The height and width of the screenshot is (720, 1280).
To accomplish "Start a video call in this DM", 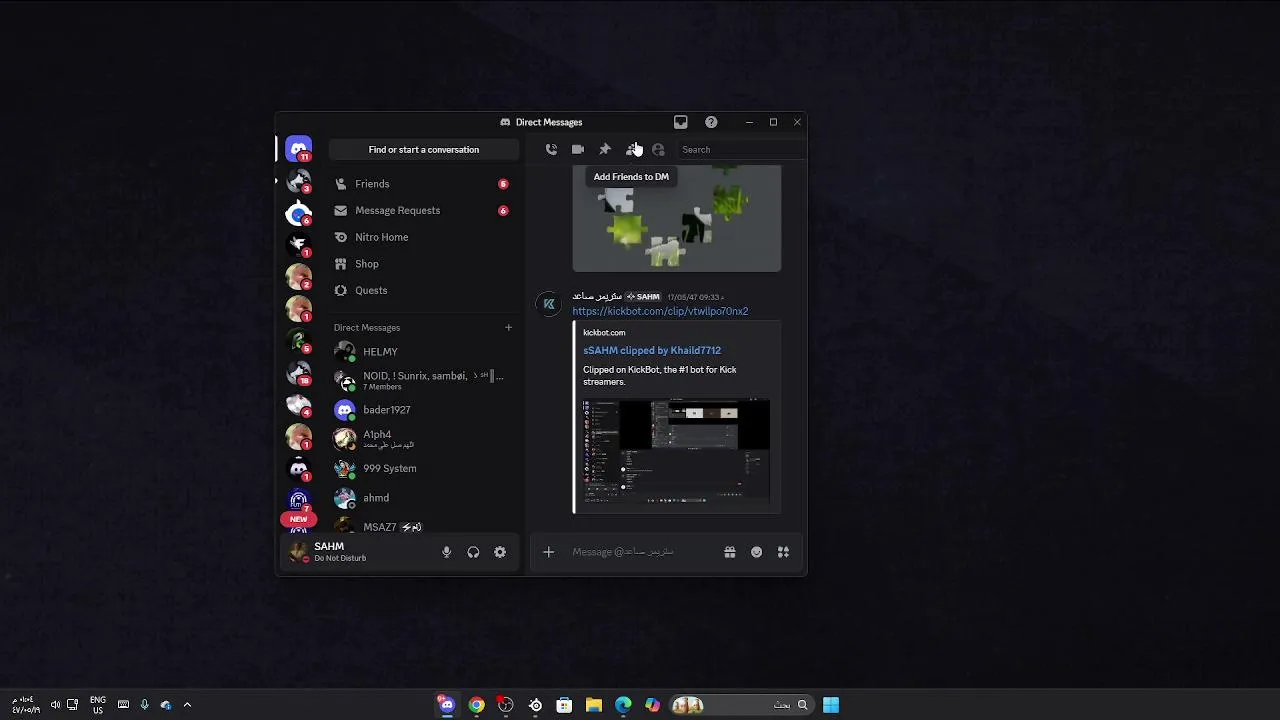I will click(578, 149).
